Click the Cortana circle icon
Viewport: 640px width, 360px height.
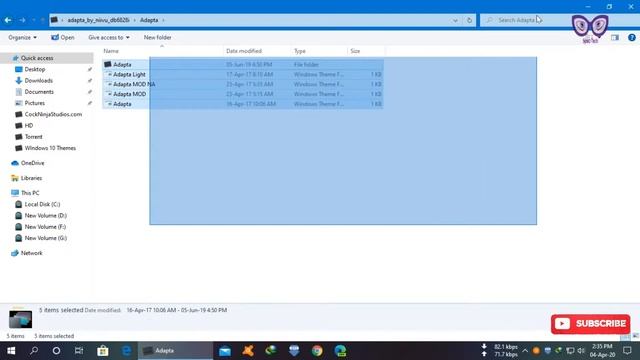pos(56,351)
